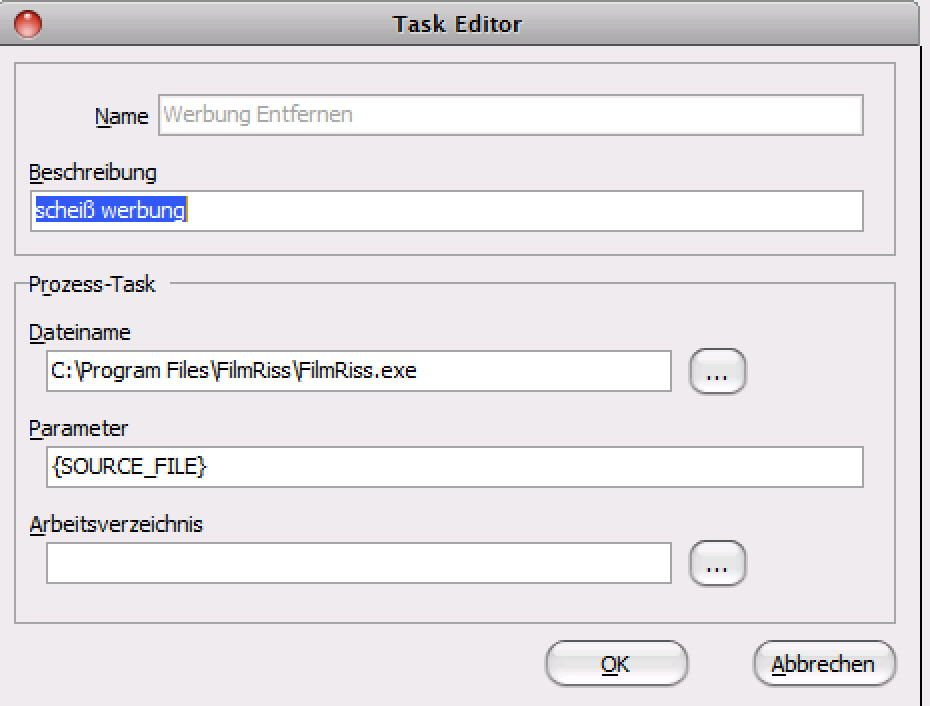Click the {SOURCE_FILE} placeholder text
The width and height of the screenshot is (930, 706).
point(129,466)
